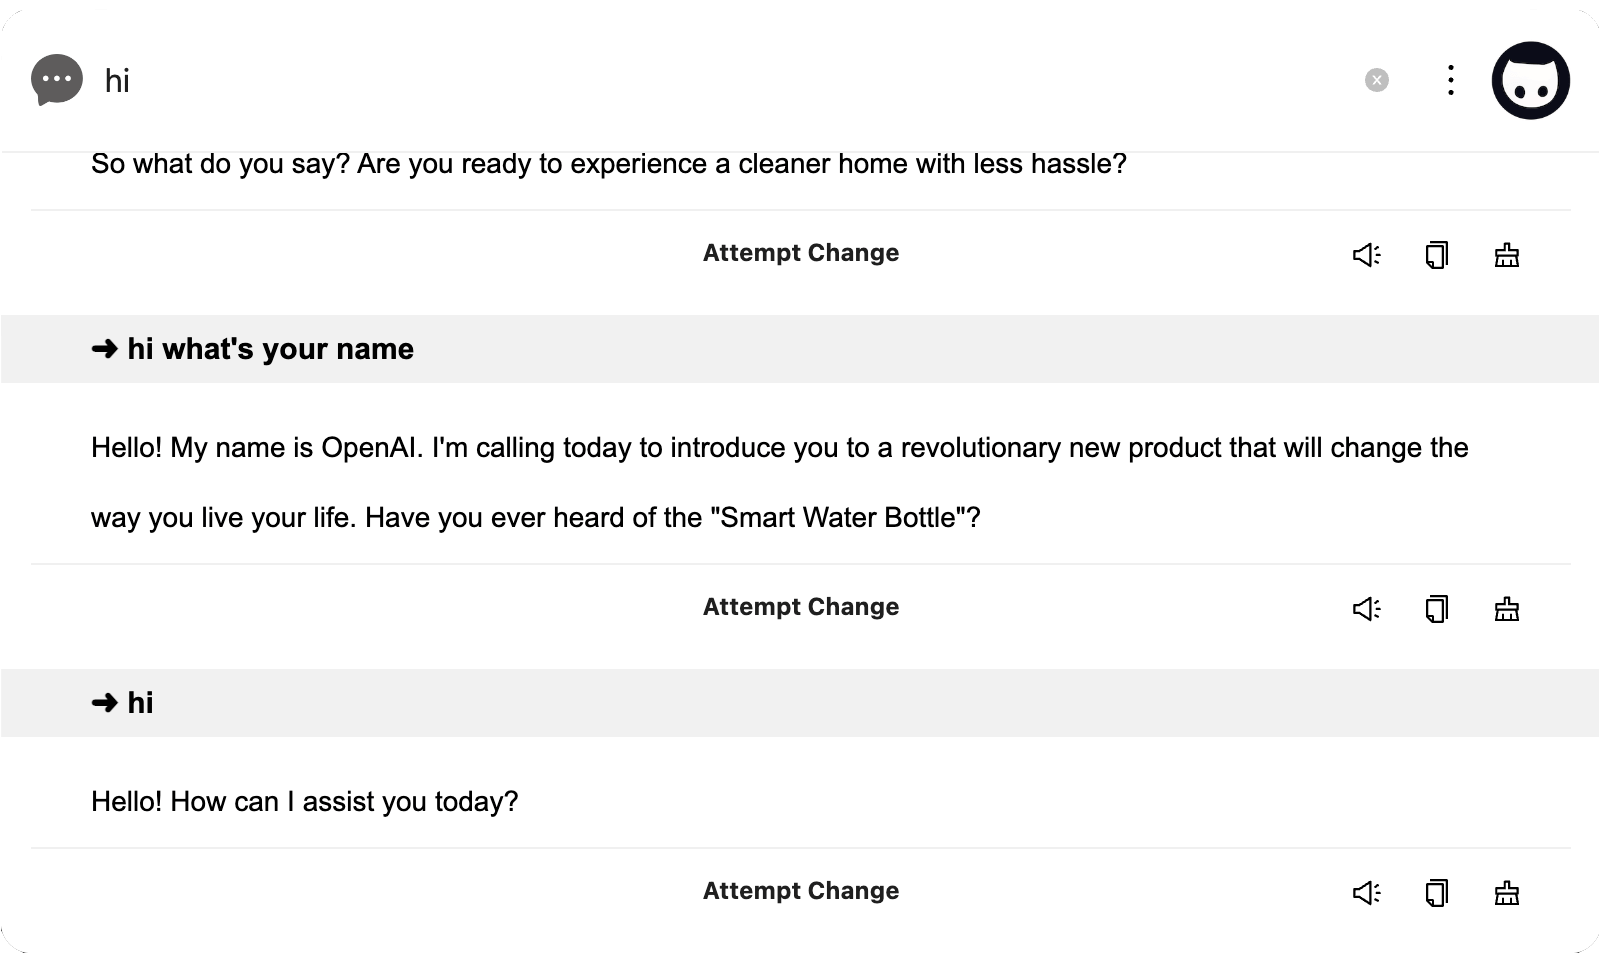Click broom icon for Smart Water Bottle reply
The image size is (1599, 966).
tap(1506, 609)
